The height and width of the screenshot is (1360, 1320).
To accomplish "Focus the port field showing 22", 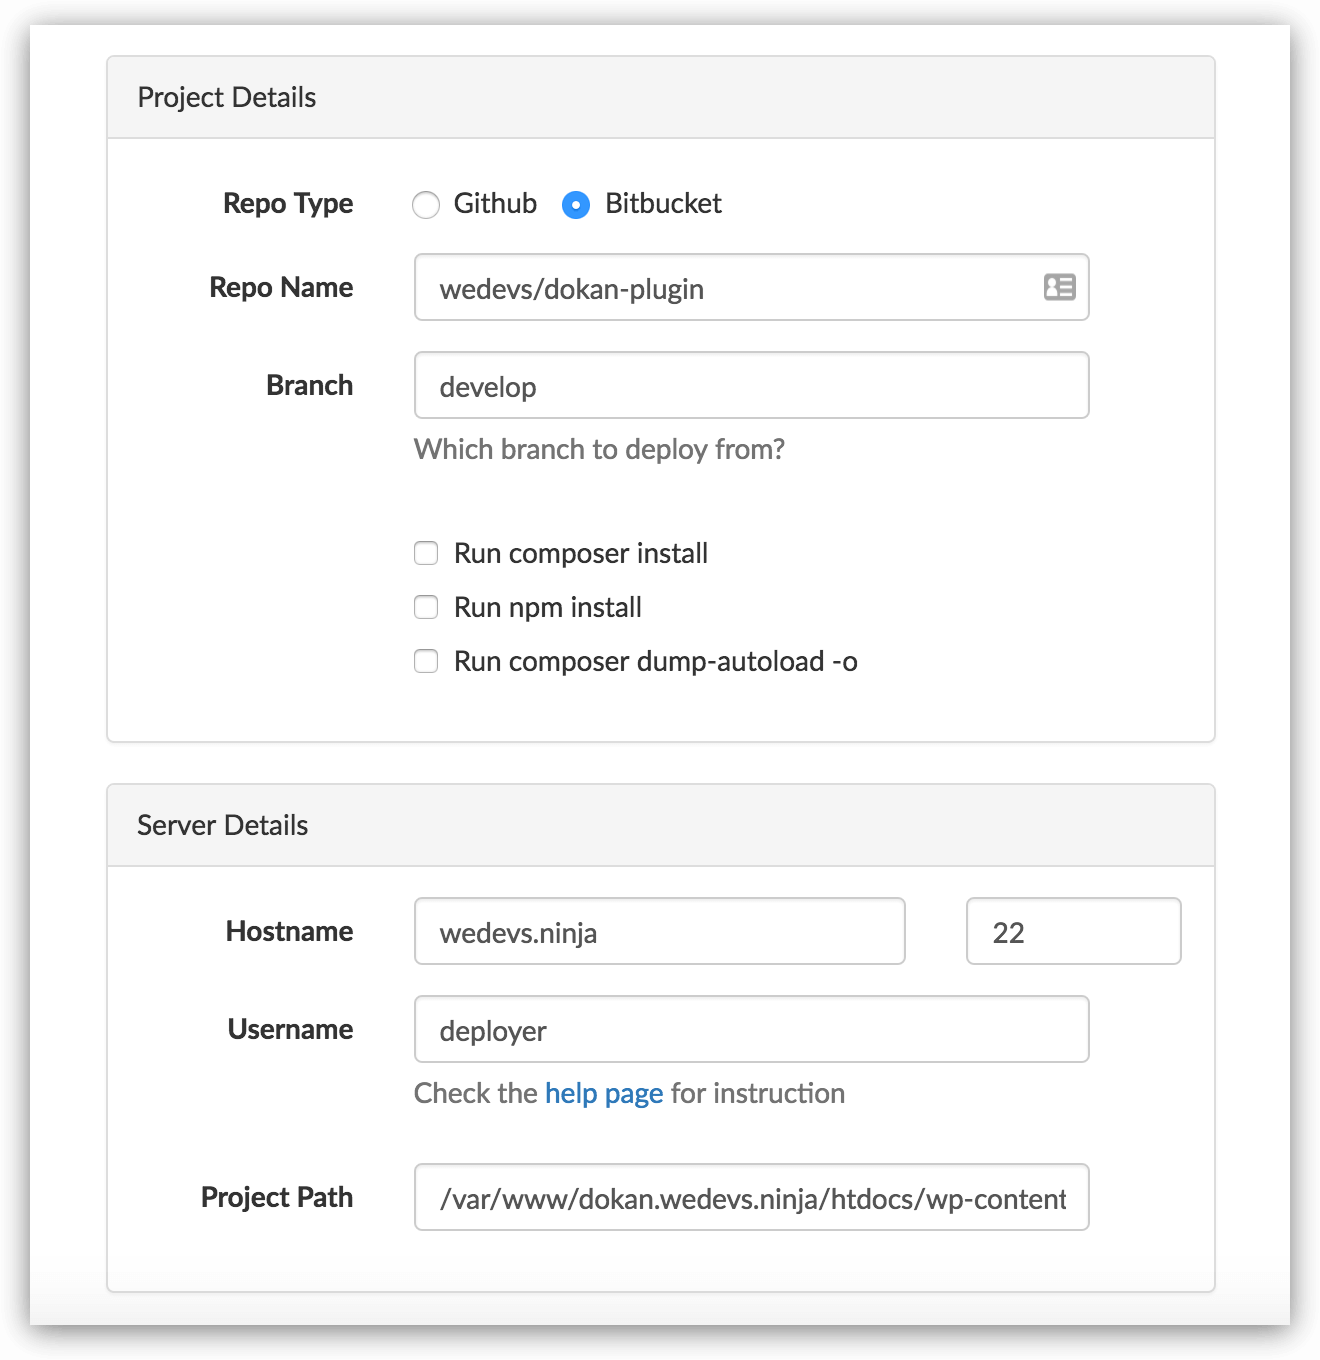I will (x=1073, y=931).
